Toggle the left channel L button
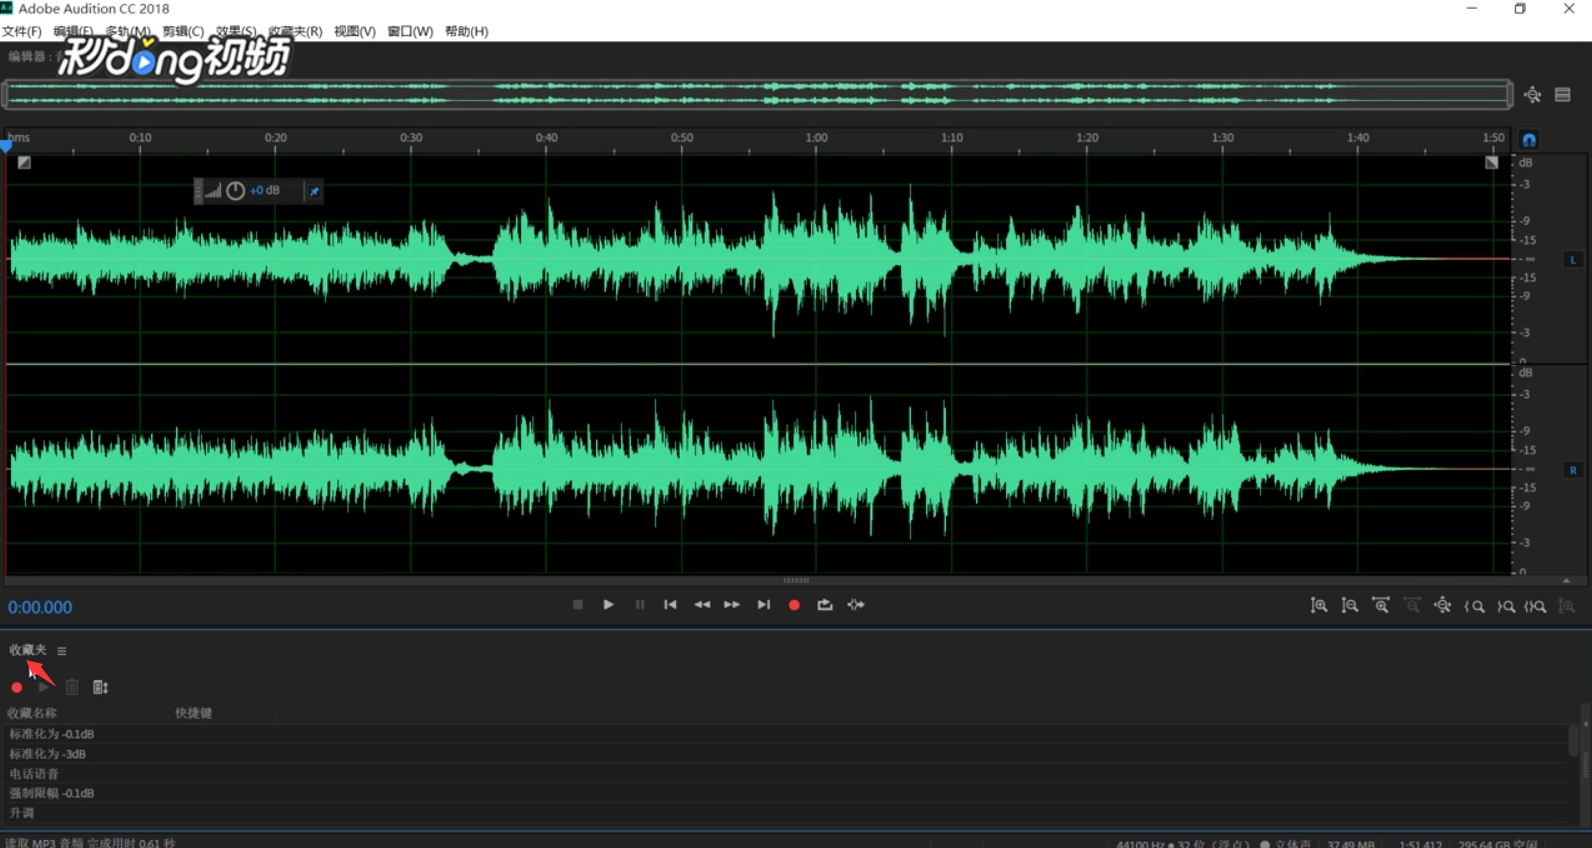Viewport: 1592px width, 848px height. pos(1573,260)
